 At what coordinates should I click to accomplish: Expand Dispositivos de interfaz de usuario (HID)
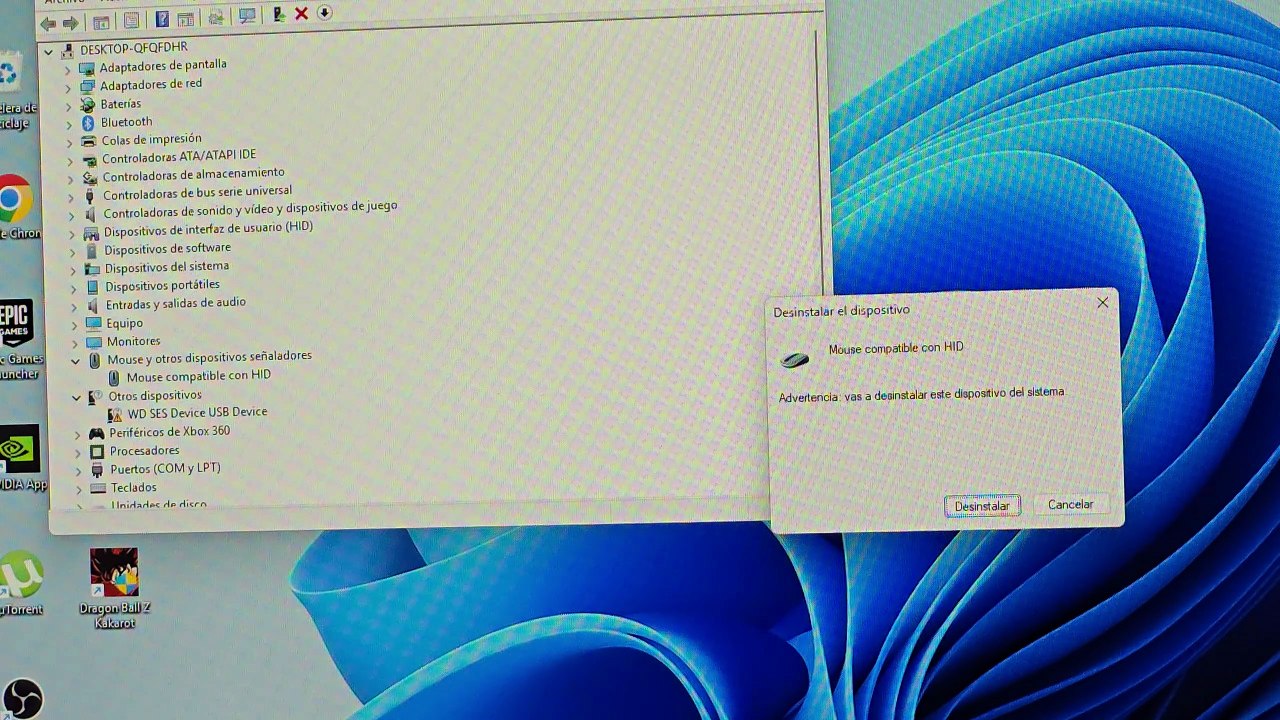click(x=72, y=234)
